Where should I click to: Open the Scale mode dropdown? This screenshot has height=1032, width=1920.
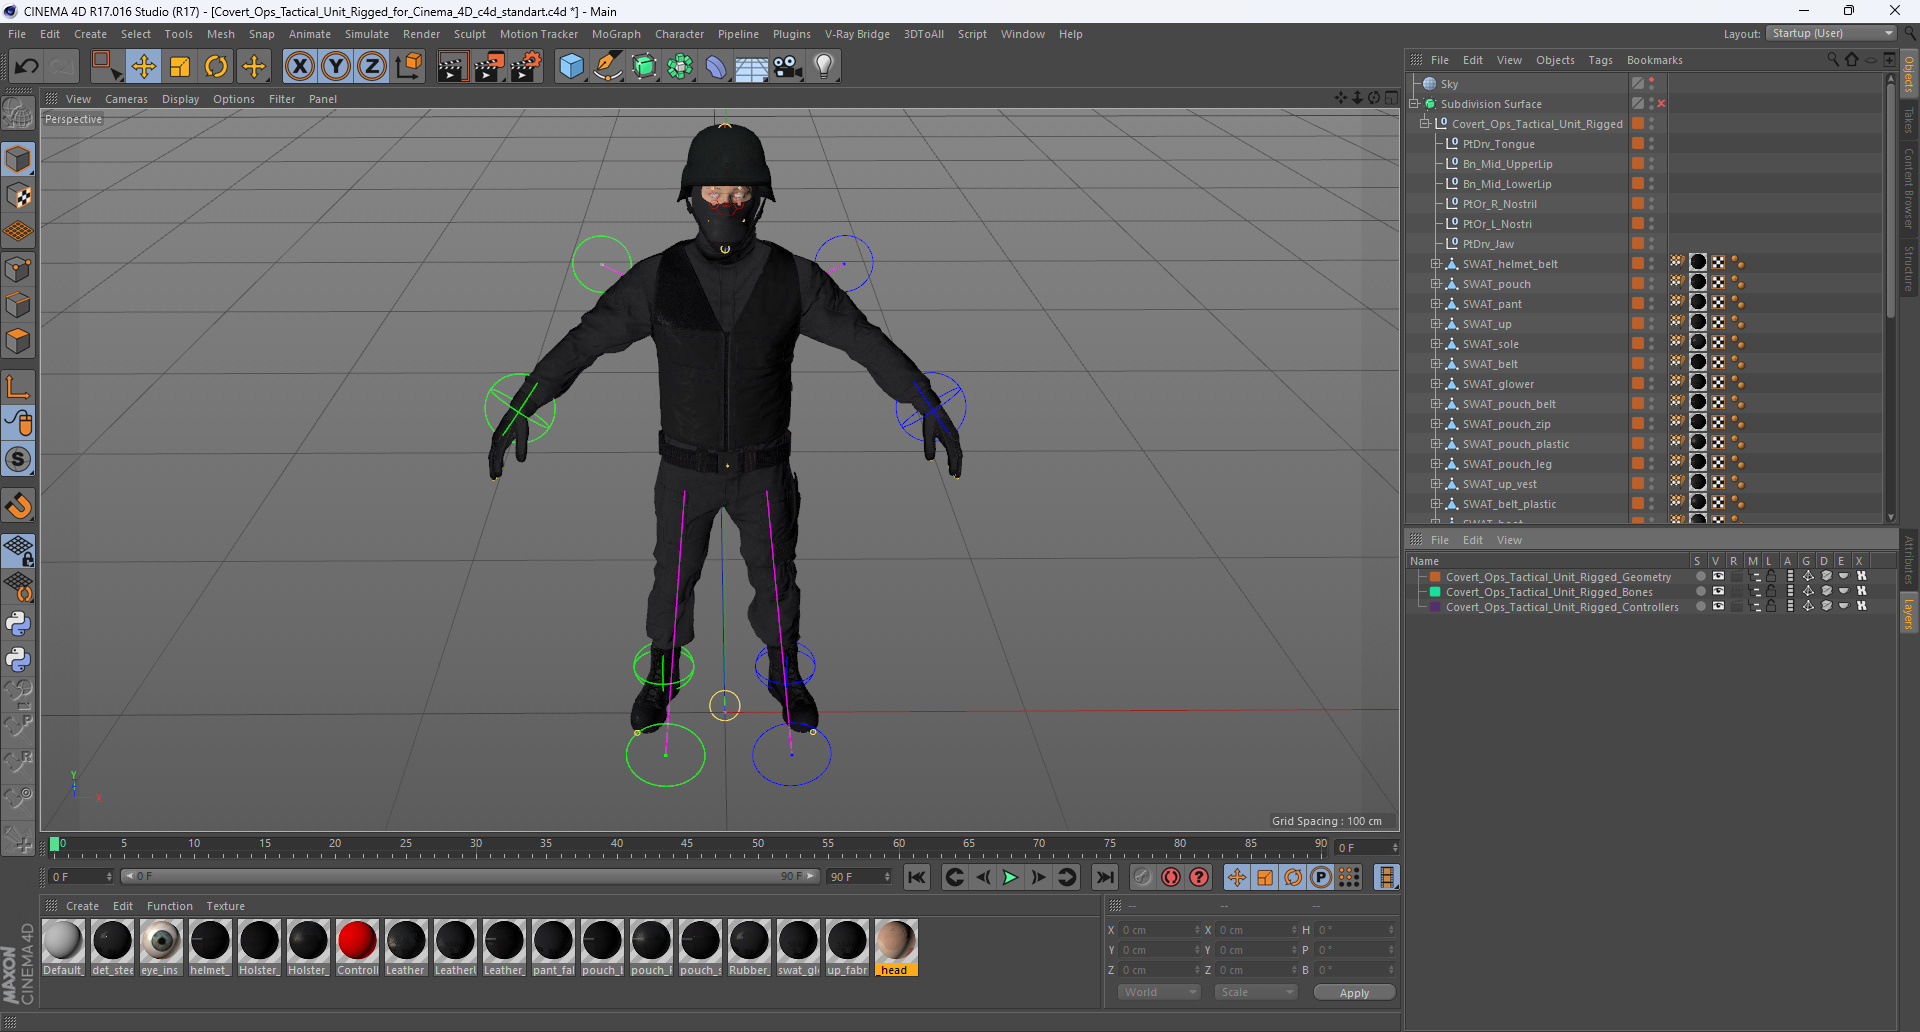[1255, 992]
